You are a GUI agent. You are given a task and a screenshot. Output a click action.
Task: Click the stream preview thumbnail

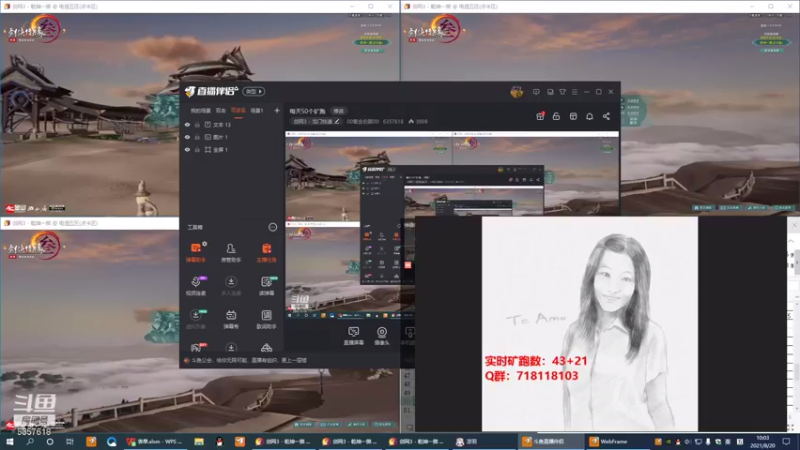click(x=452, y=225)
